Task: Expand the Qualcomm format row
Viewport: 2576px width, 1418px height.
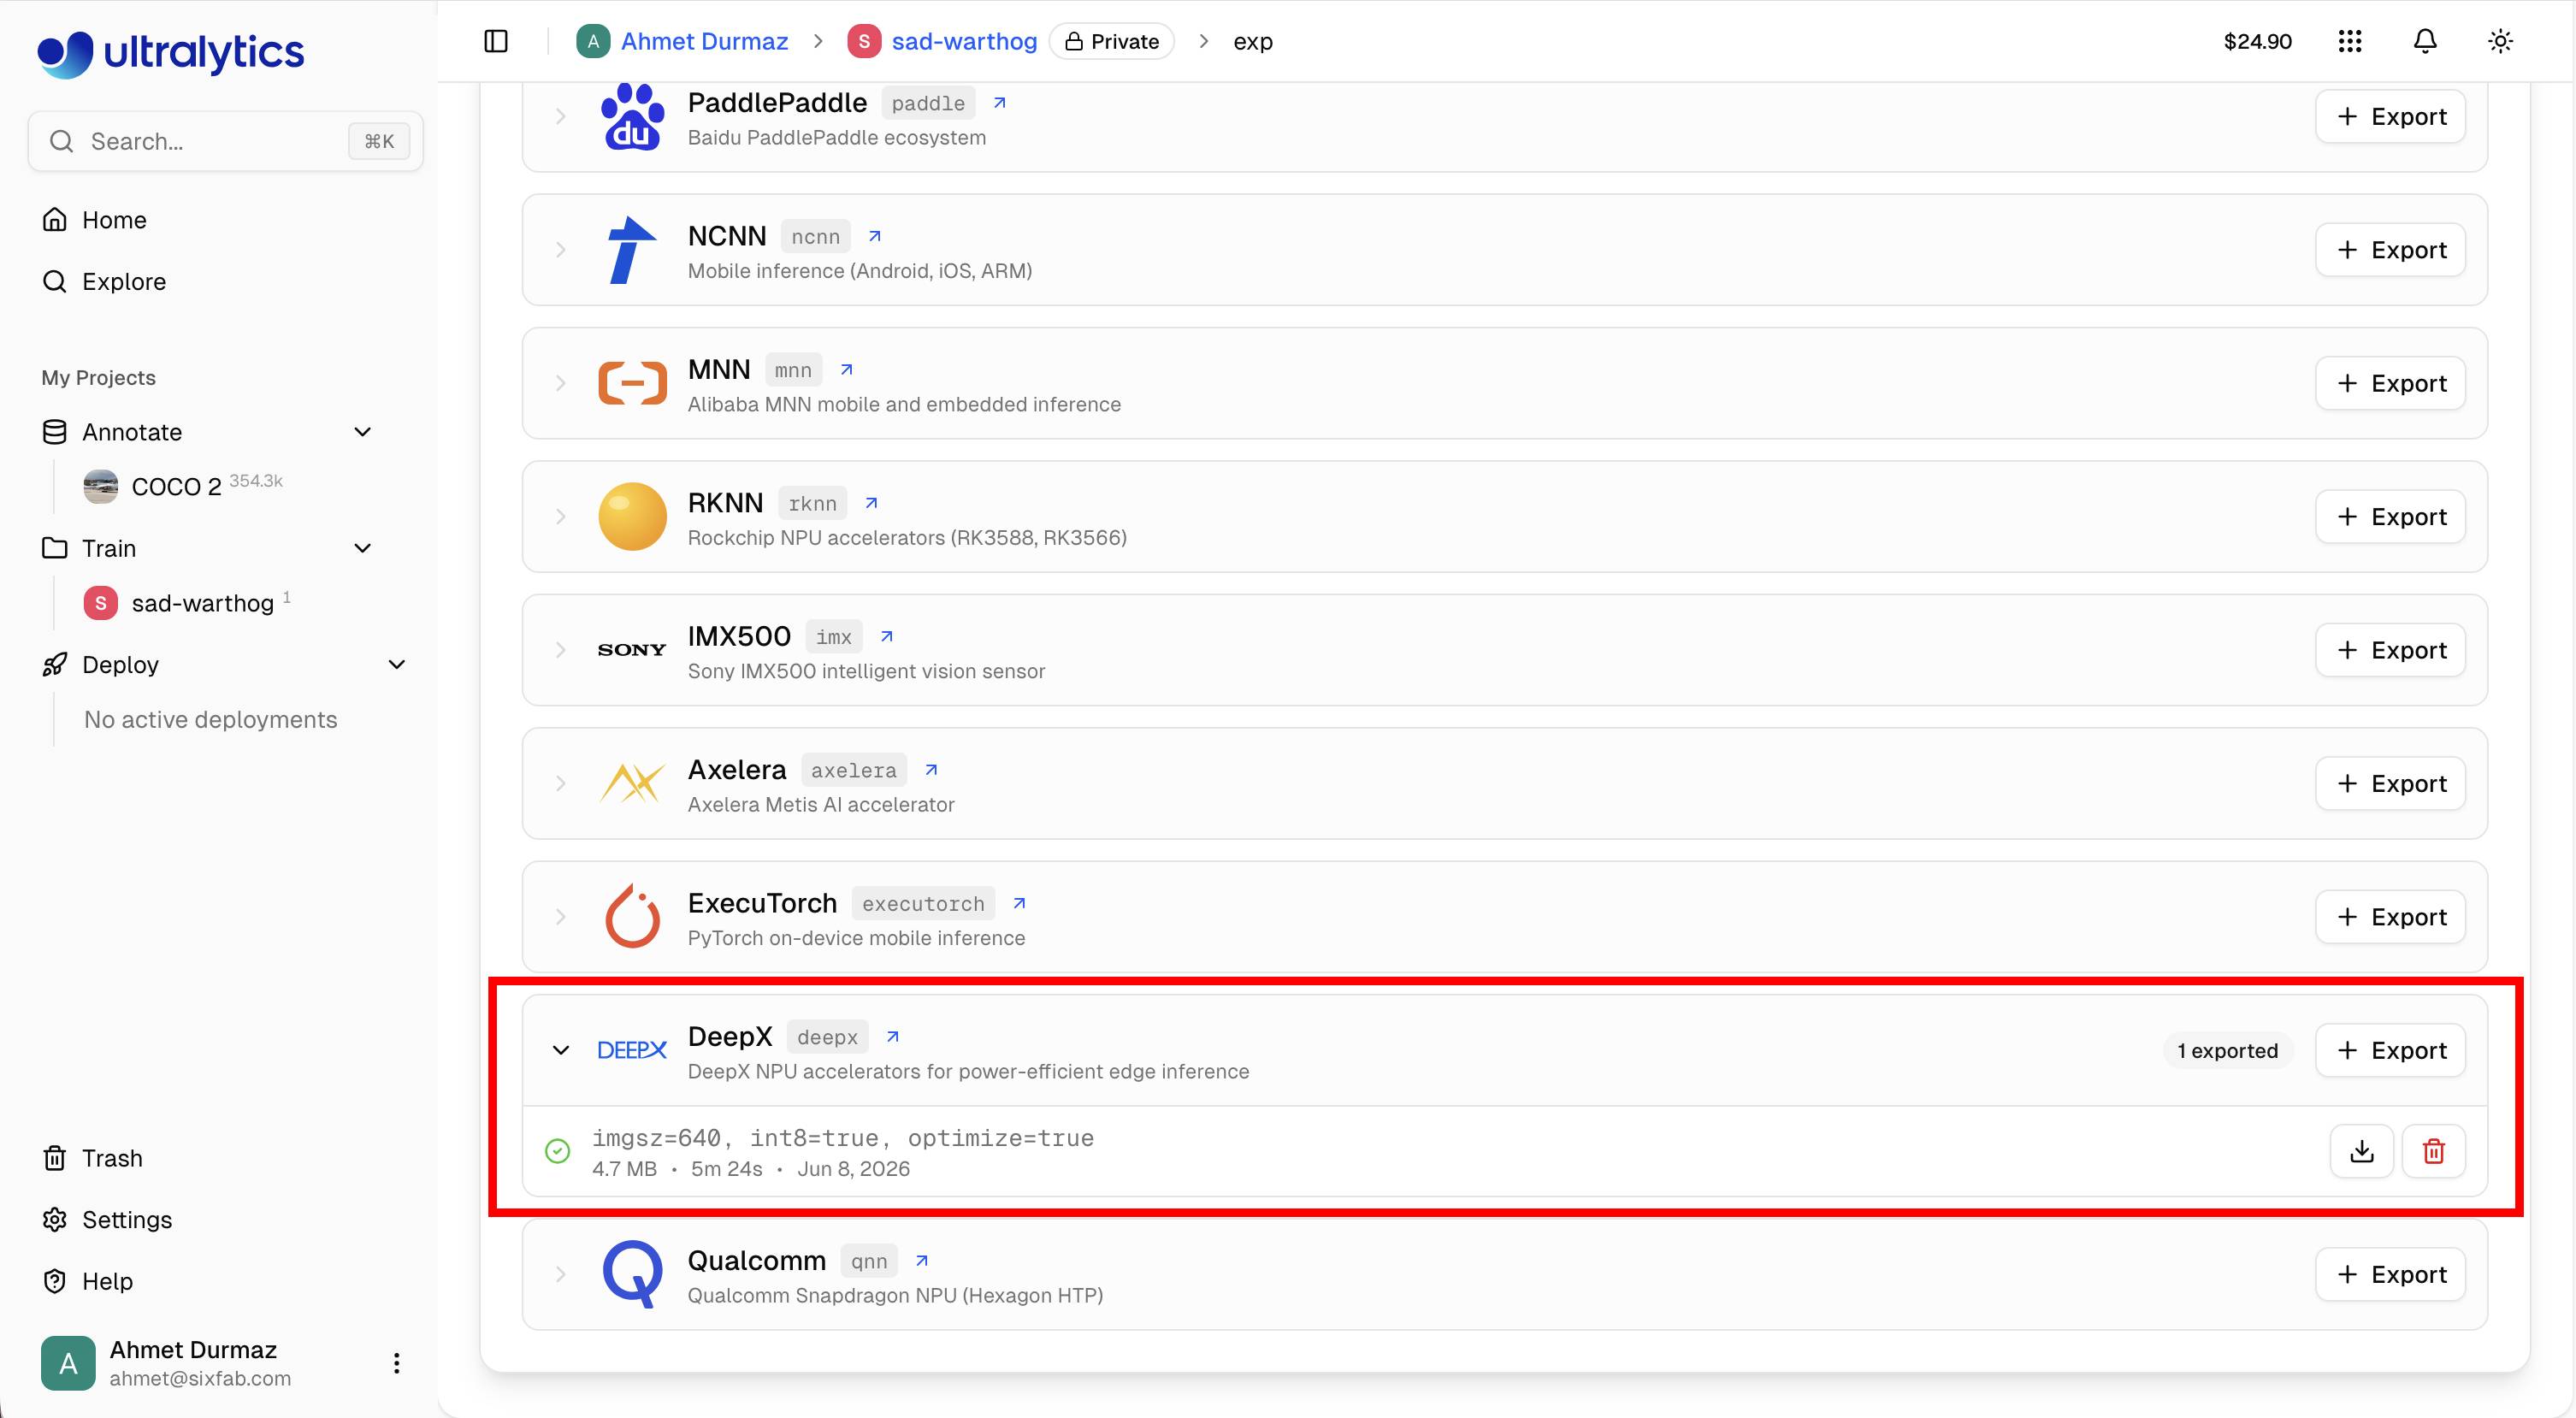Action: (561, 1274)
